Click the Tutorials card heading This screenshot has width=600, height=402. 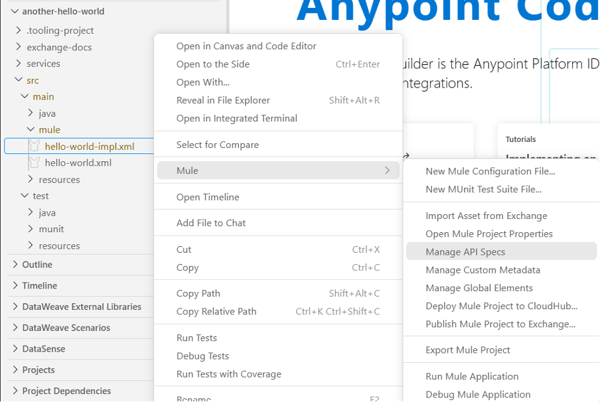(520, 139)
